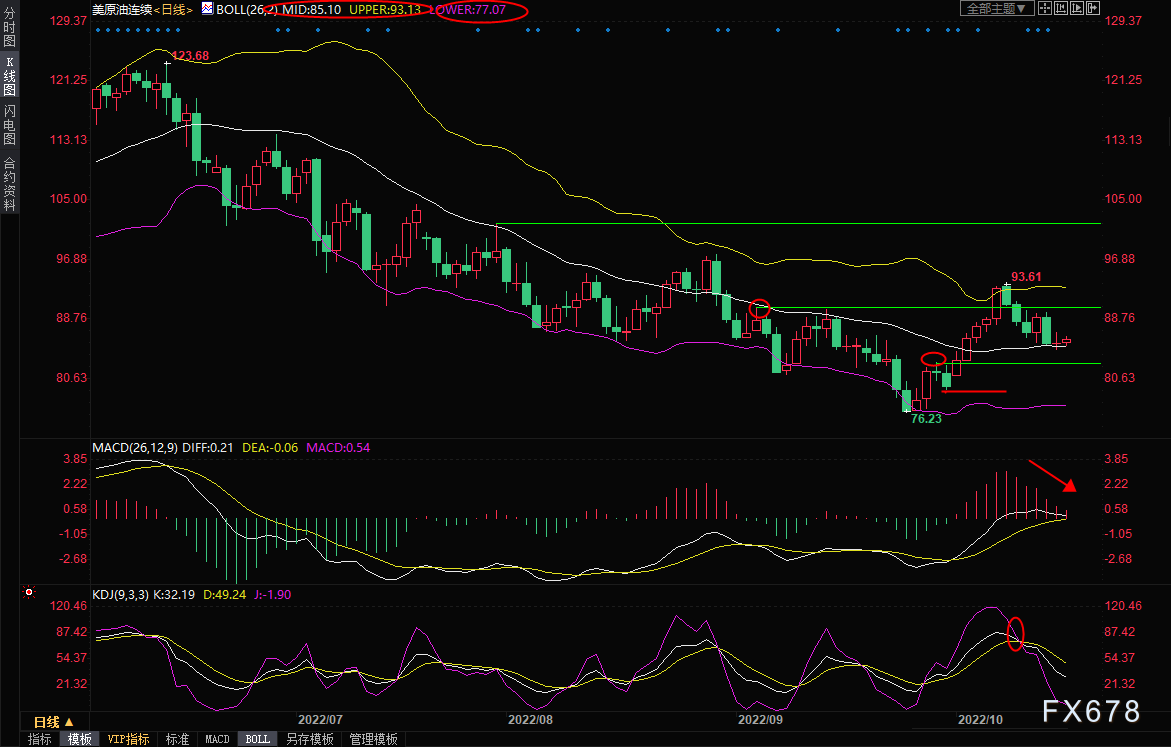
Task: Switch to 分时图 side tab
Action: point(10,27)
